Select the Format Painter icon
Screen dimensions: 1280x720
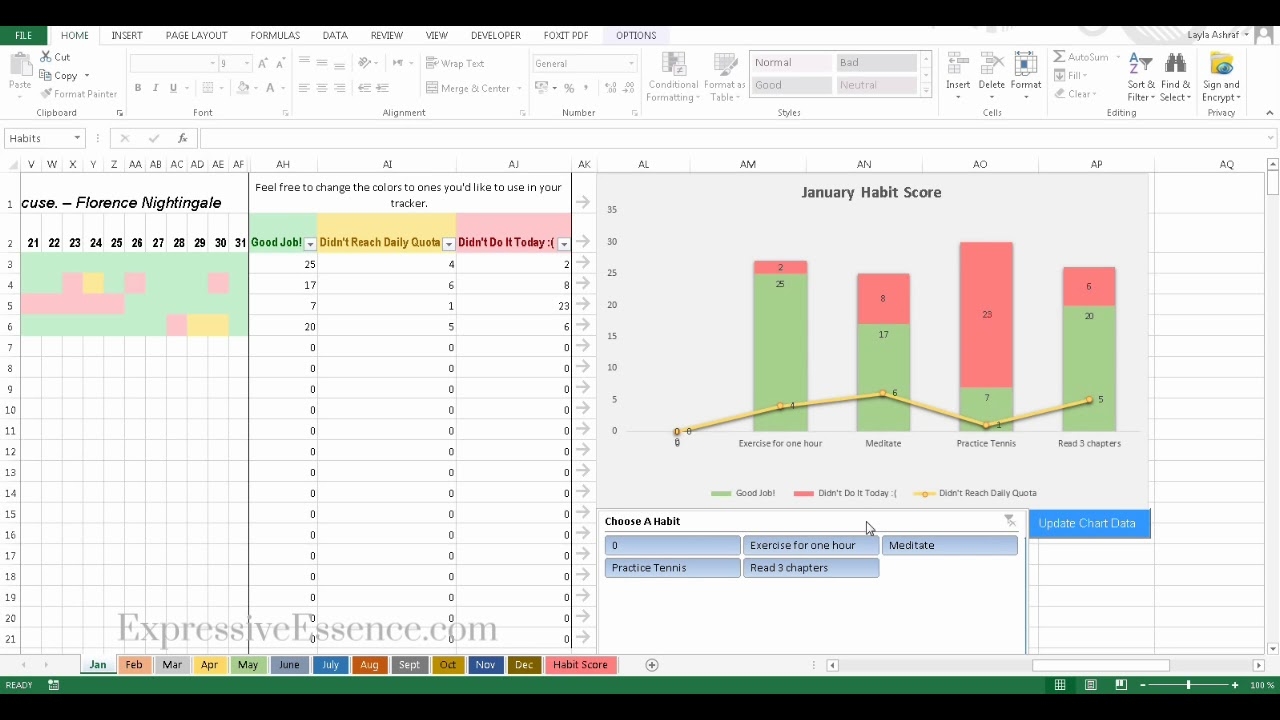(x=47, y=94)
